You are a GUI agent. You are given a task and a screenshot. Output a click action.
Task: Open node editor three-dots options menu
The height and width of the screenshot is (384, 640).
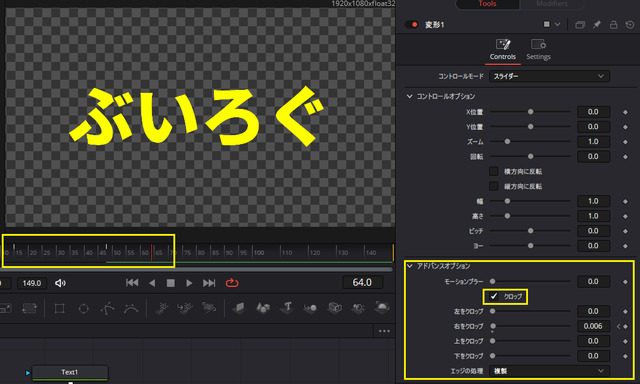coord(384,331)
